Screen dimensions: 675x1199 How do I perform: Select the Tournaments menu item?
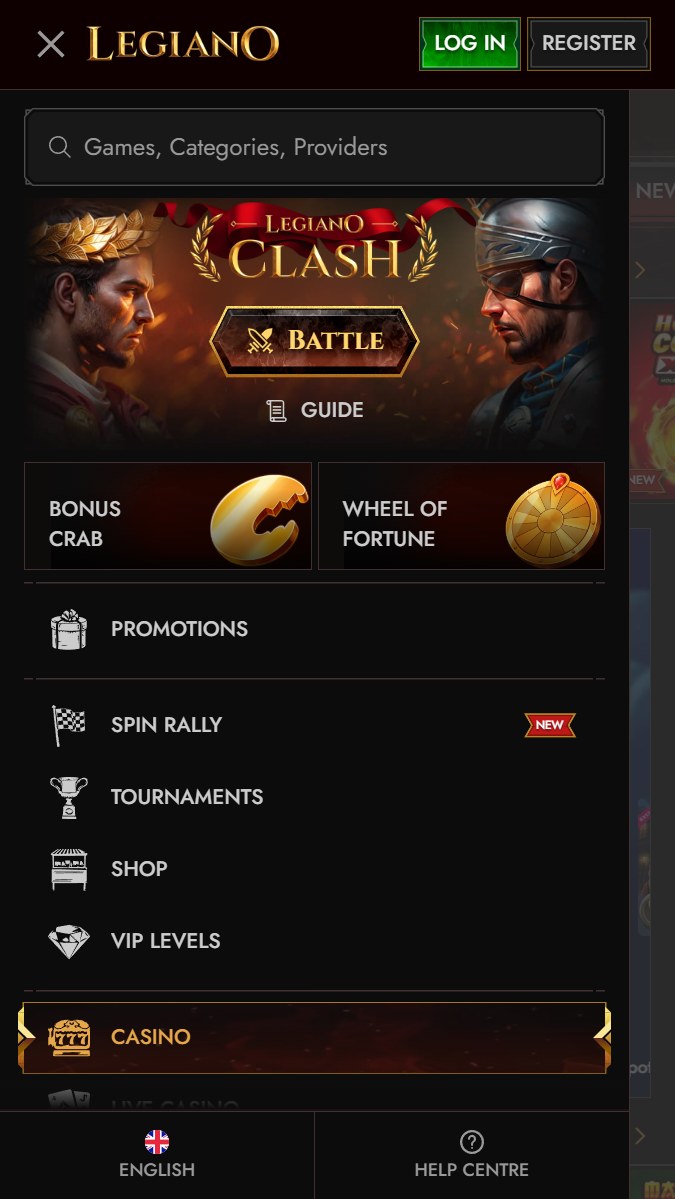[314, 797]
